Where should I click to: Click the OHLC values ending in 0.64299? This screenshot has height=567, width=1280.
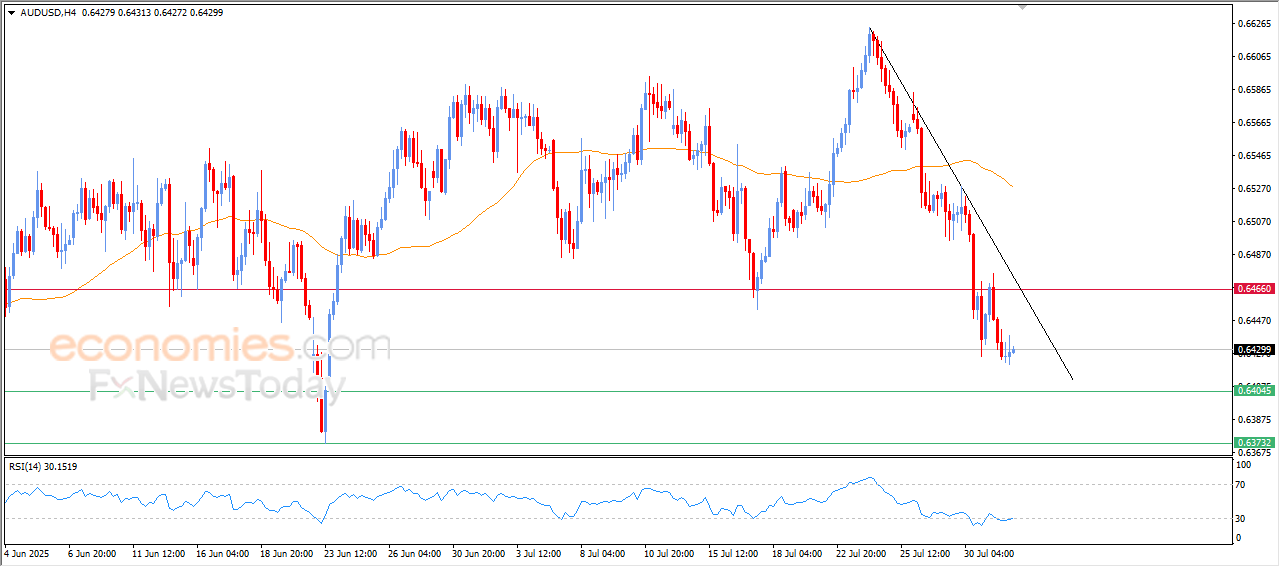coord(153,12)
